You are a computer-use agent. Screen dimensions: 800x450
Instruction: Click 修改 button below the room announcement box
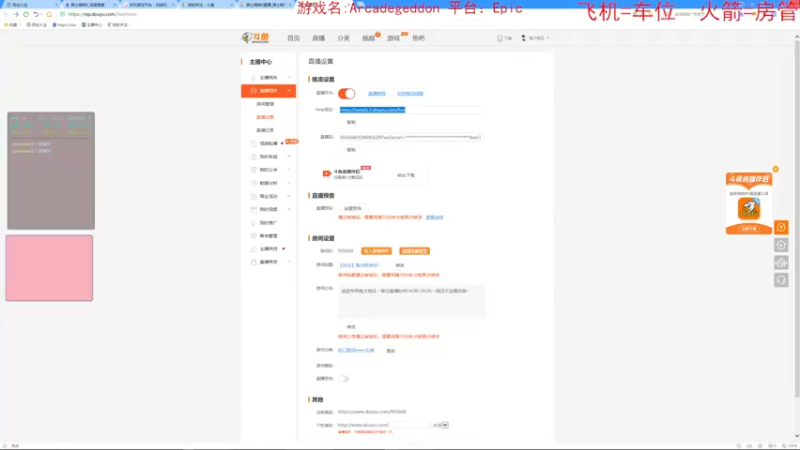pos(351,327)
